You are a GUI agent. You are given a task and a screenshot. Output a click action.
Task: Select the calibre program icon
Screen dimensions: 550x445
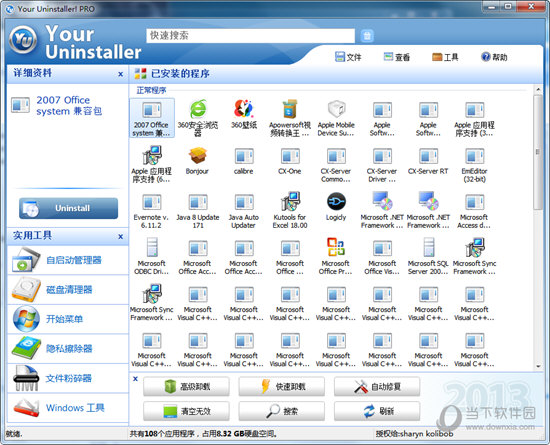coord(244,161)
